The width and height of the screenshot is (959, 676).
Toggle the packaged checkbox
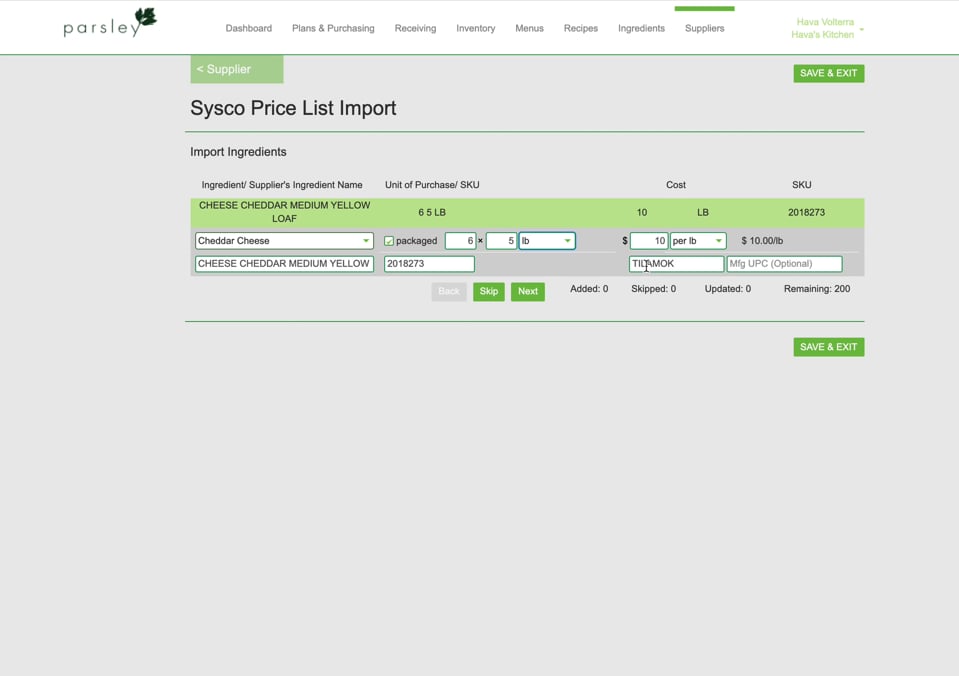389,240
